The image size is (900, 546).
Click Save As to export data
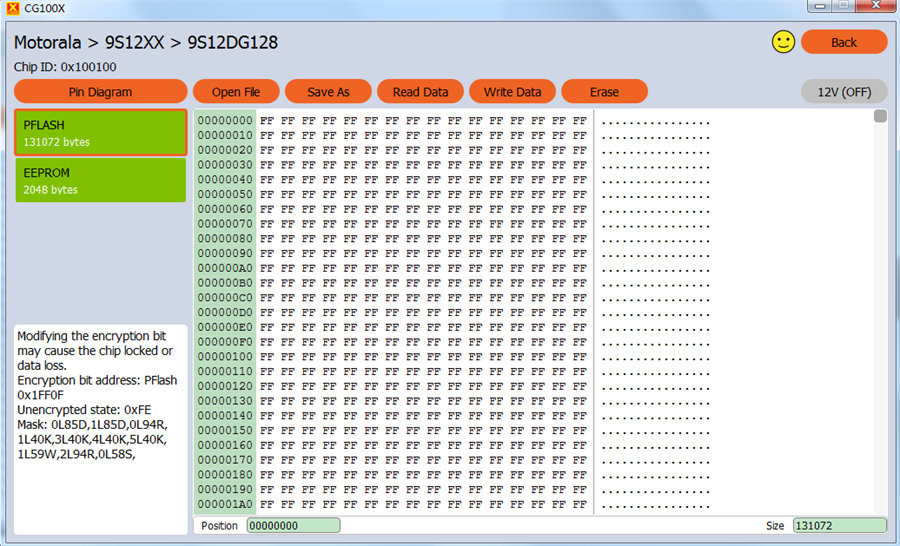click(x=328, y=92)
